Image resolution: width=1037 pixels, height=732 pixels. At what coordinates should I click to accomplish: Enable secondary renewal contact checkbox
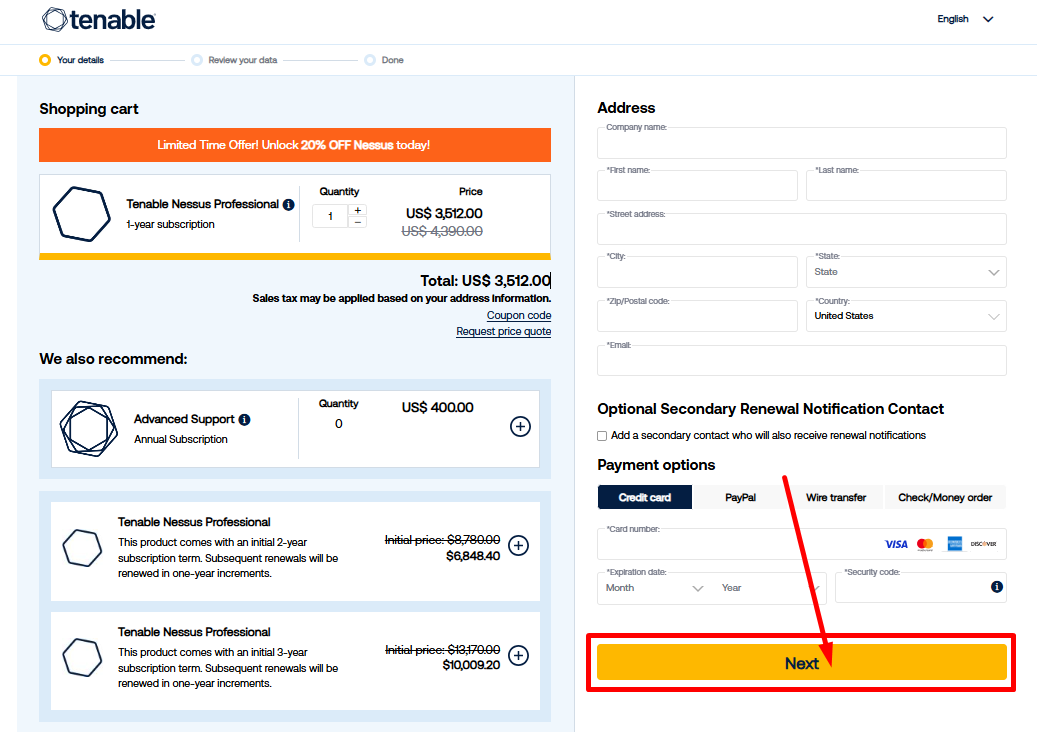(602, 436)
